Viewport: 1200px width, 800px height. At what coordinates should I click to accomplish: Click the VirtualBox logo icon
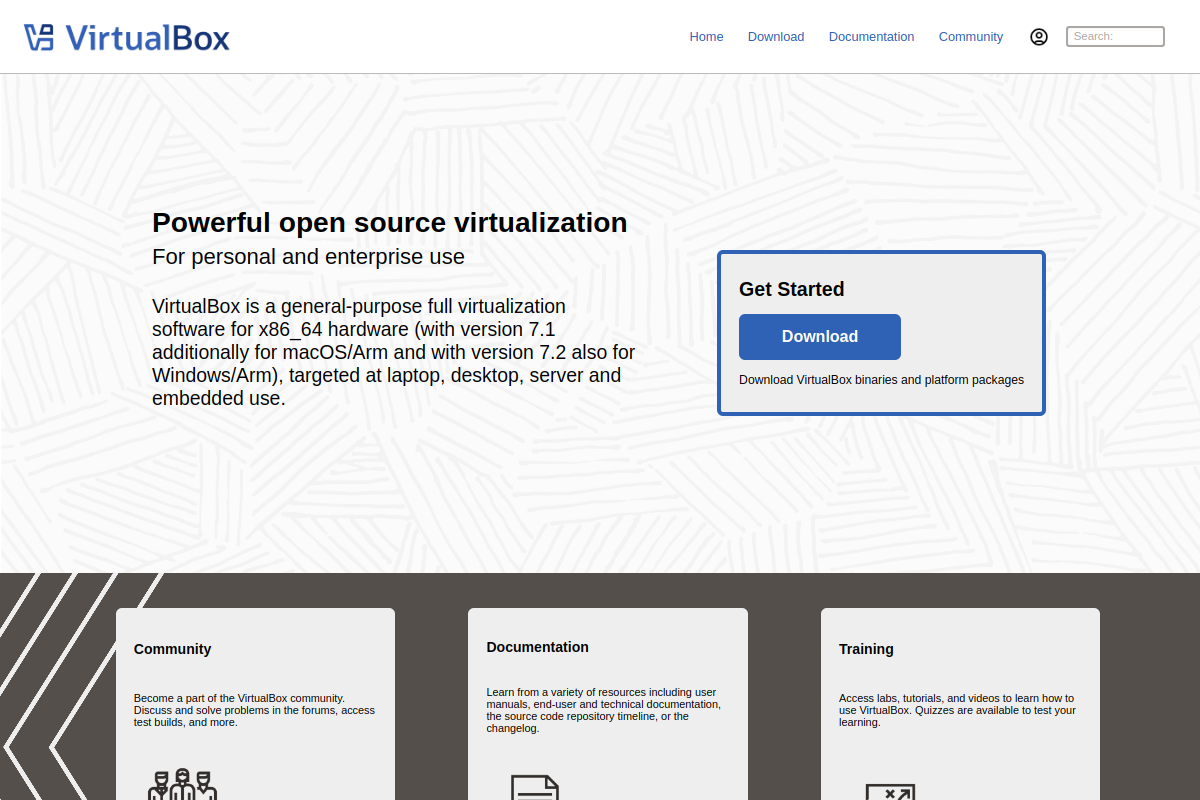pyautogui.click(x=39, y=37)
